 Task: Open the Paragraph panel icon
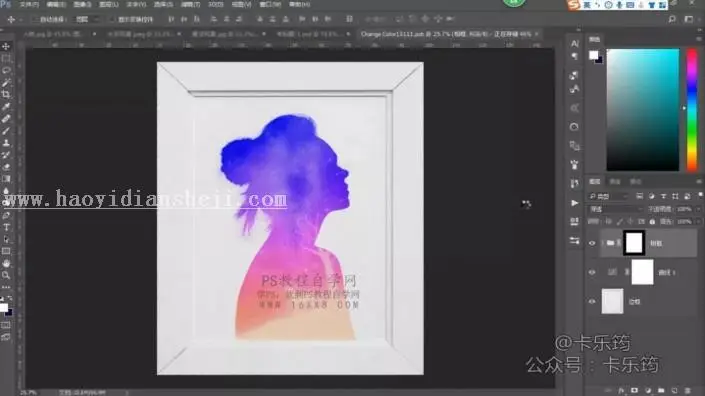pos(575,56)
